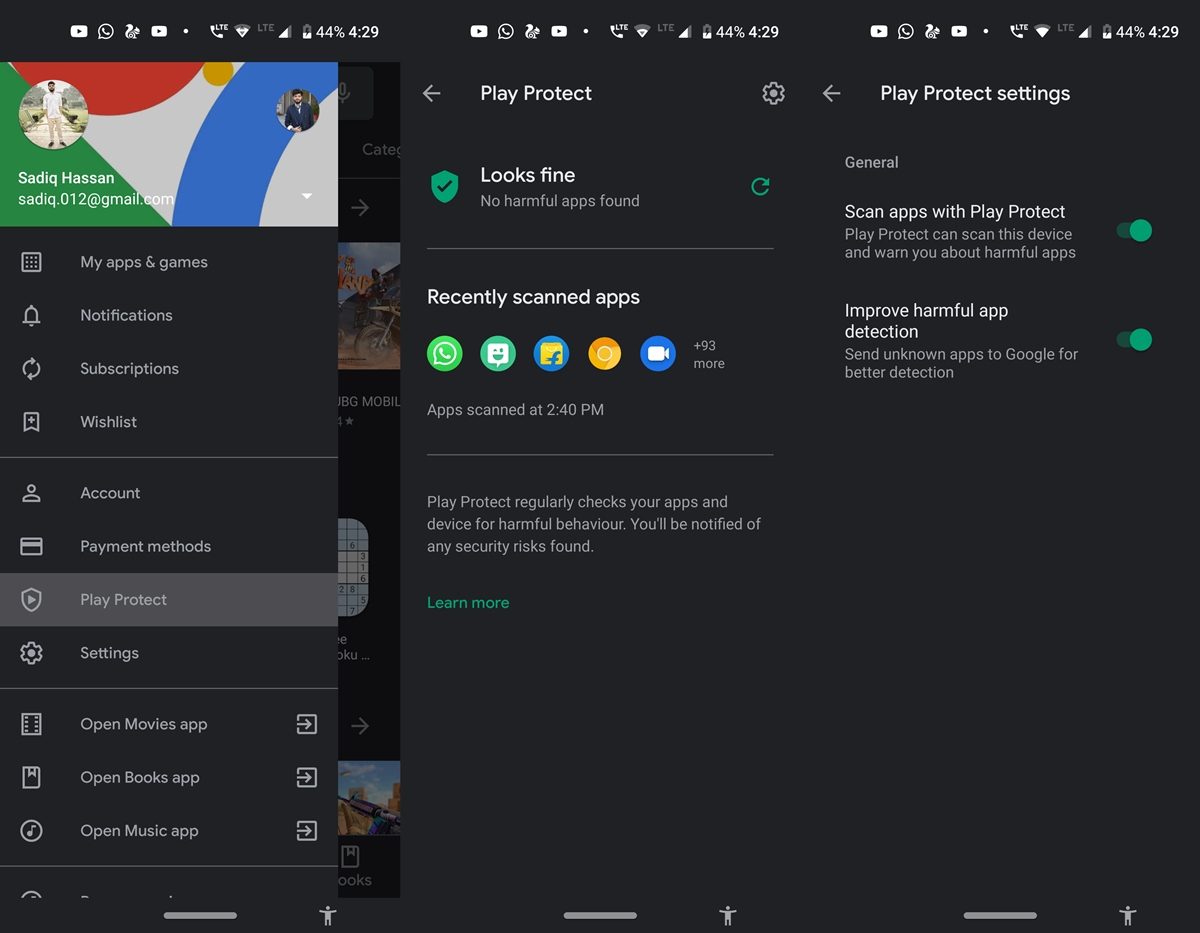
Task: Tap the green smiley chat app icon
Action: click(498, 353)
